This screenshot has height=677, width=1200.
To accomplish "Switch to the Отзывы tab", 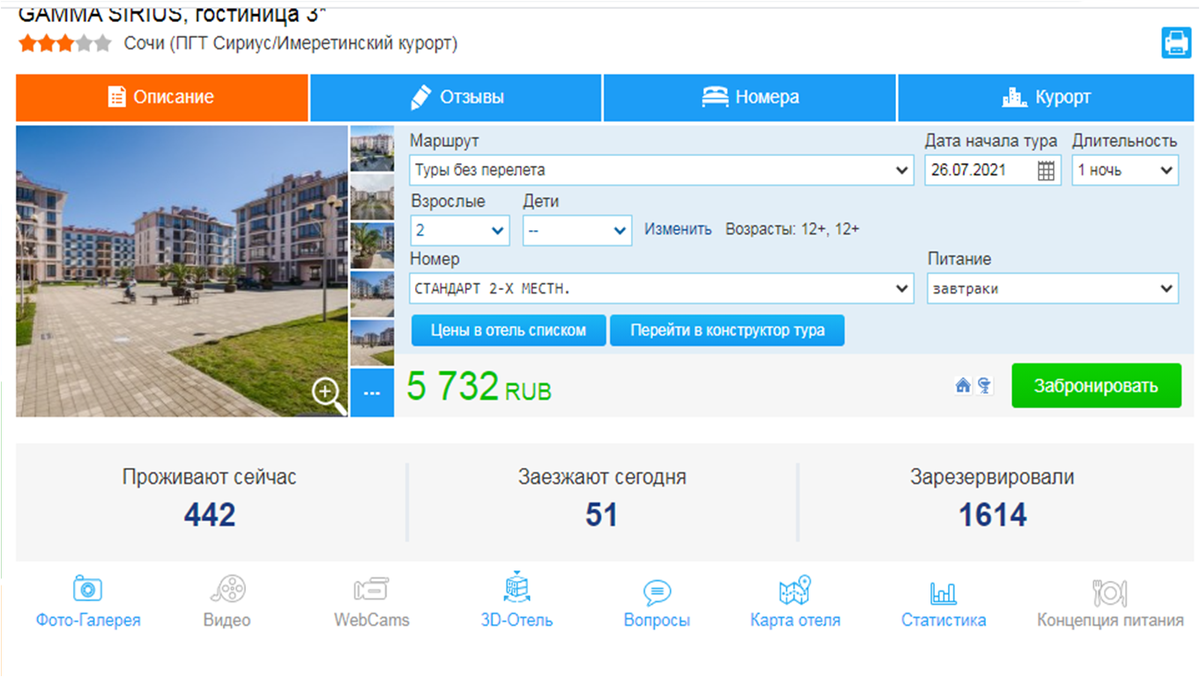I will coord(456,97).
